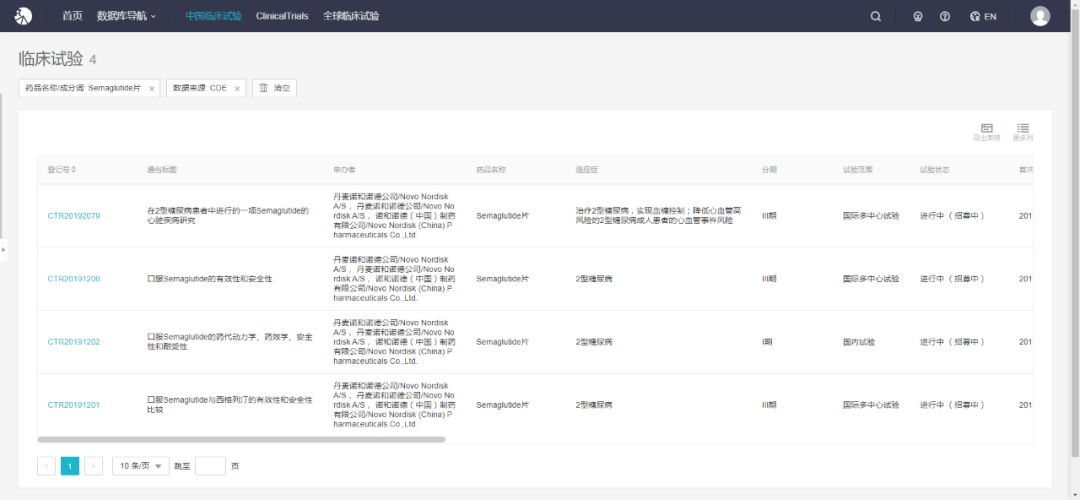This screenshot has width=1080, height=500.
Task: Remove the Semaglutide片 drug name filter tag
Action: (x=152, y=88)
